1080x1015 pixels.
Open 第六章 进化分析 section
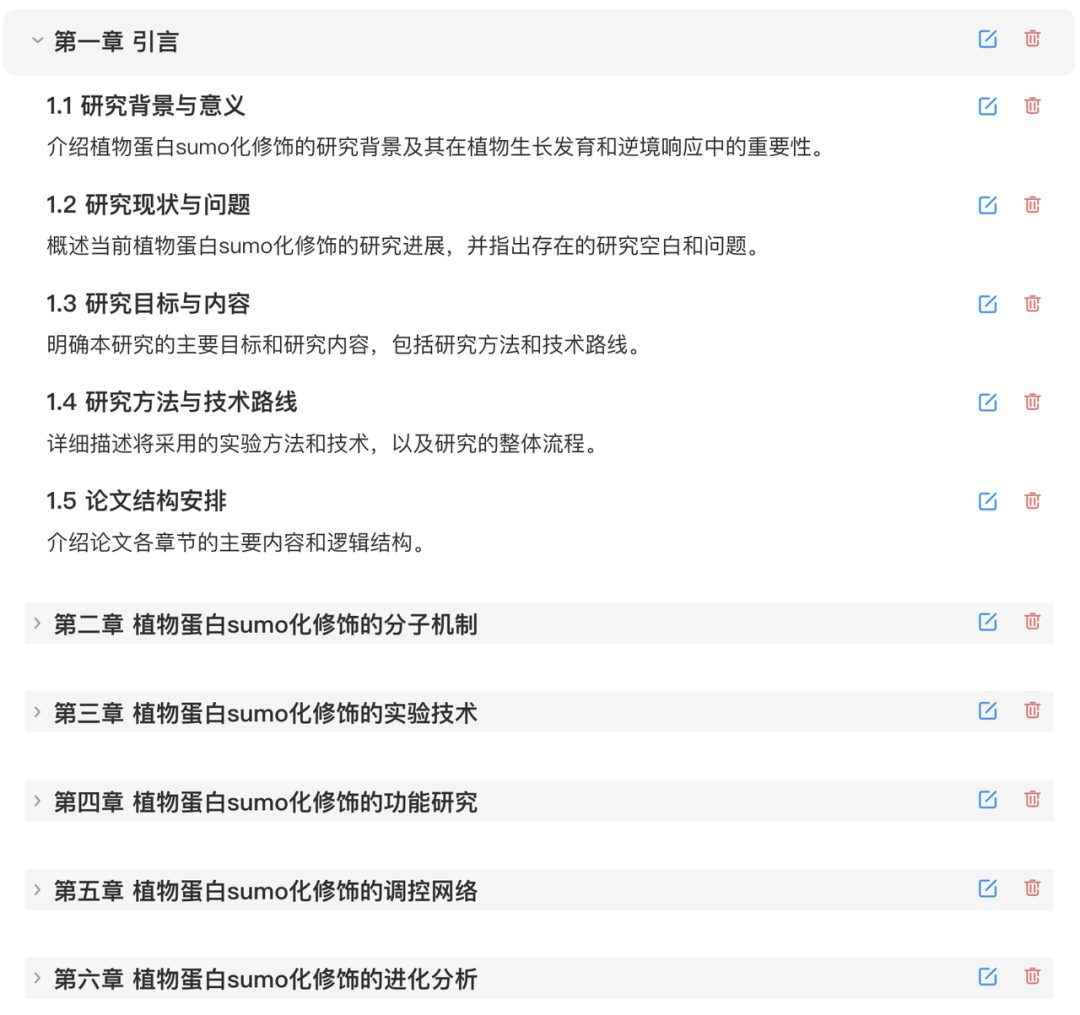(x=36, y=978)
